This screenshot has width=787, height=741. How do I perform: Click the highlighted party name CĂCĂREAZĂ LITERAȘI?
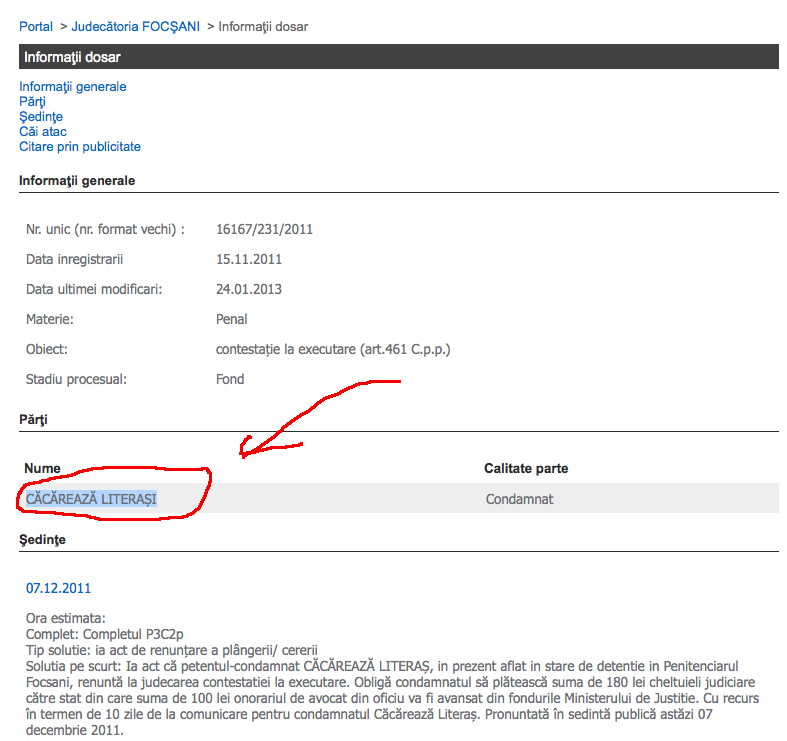tap(91, 499)
